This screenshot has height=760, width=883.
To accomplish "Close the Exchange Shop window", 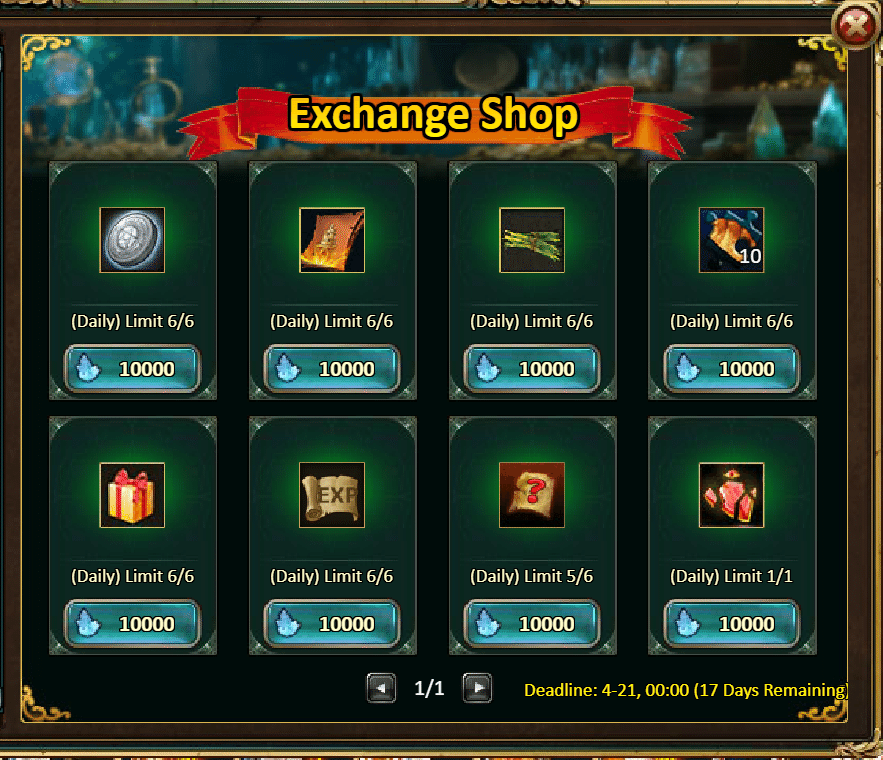I will point(855,26).
